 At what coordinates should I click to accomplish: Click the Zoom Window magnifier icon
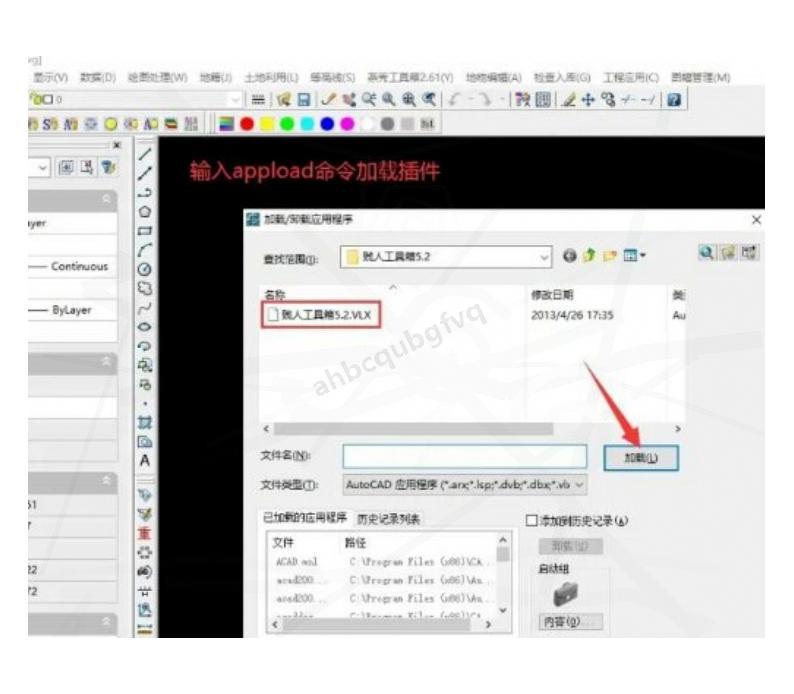(x=389, y=100)
